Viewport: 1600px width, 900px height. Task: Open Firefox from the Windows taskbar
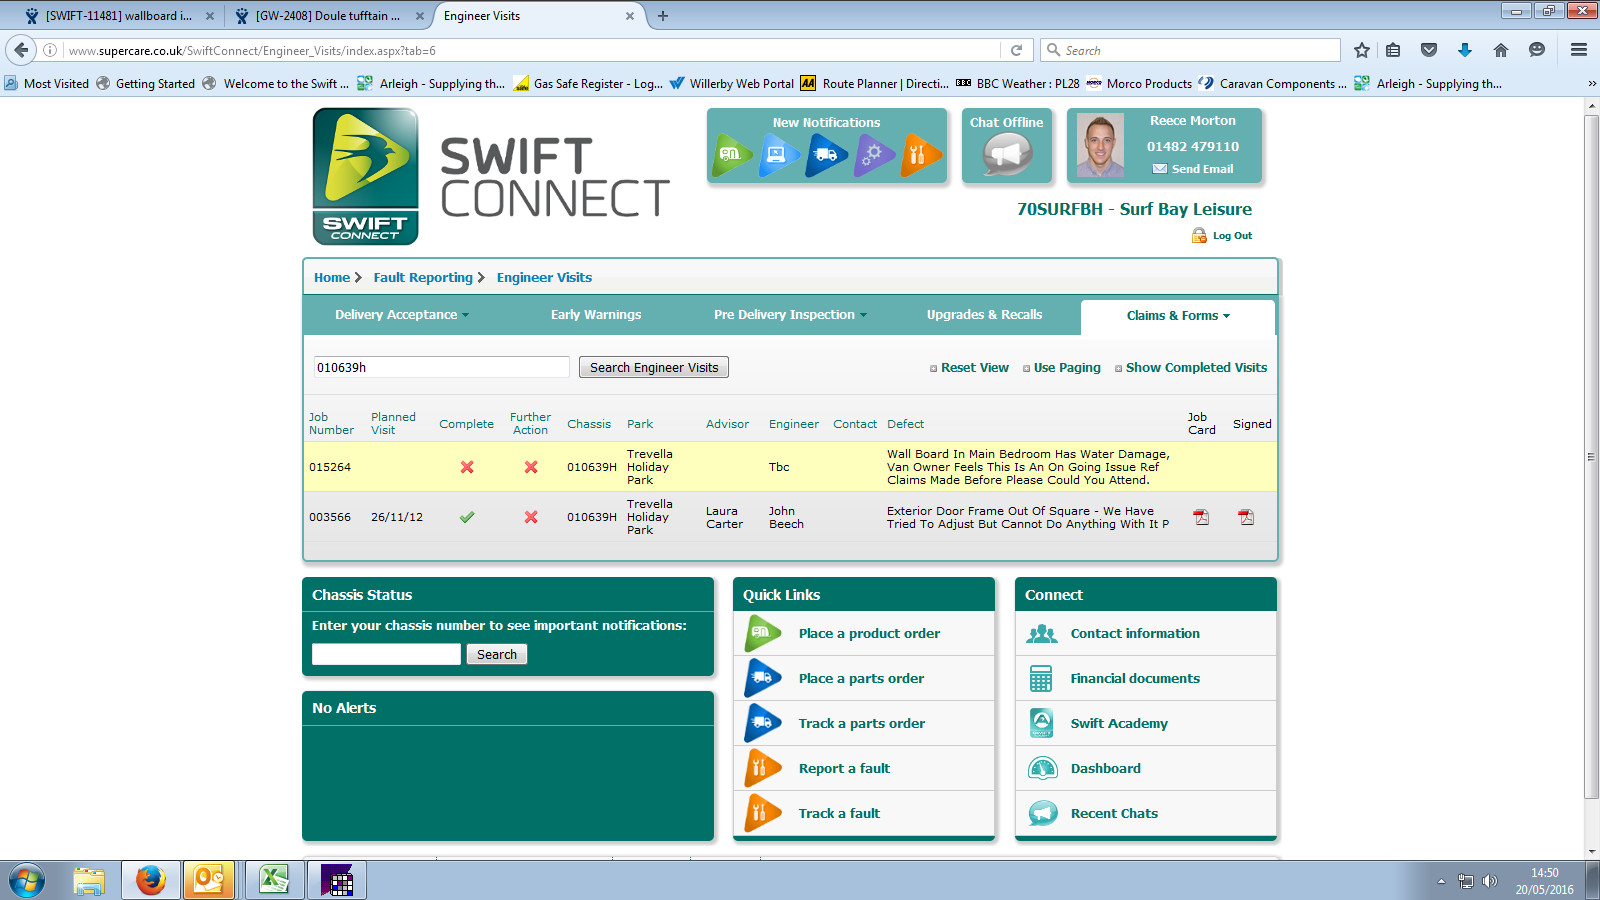tap(151, 880)
